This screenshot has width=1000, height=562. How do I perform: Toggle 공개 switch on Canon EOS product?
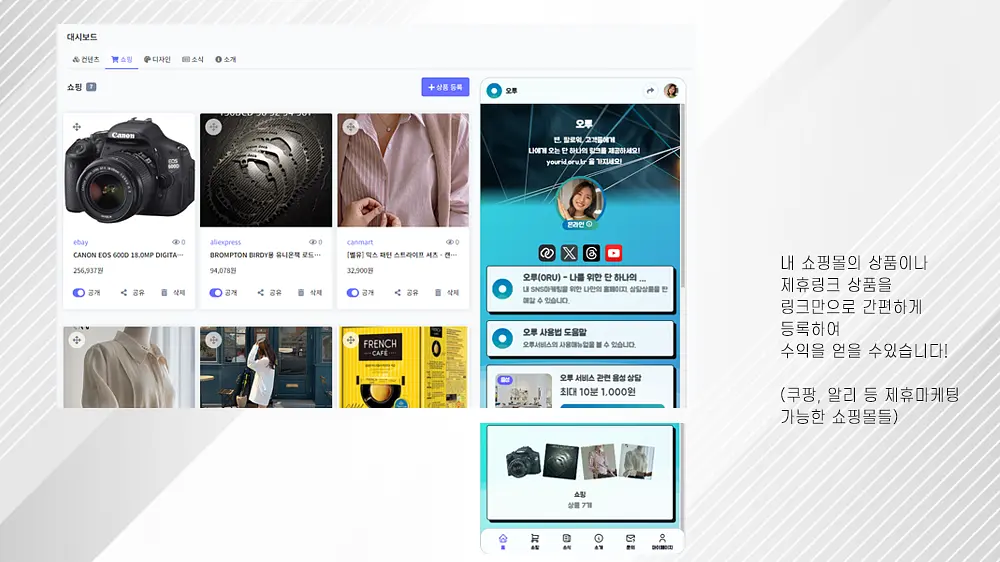pyautogui.click(x=78, y=293)
